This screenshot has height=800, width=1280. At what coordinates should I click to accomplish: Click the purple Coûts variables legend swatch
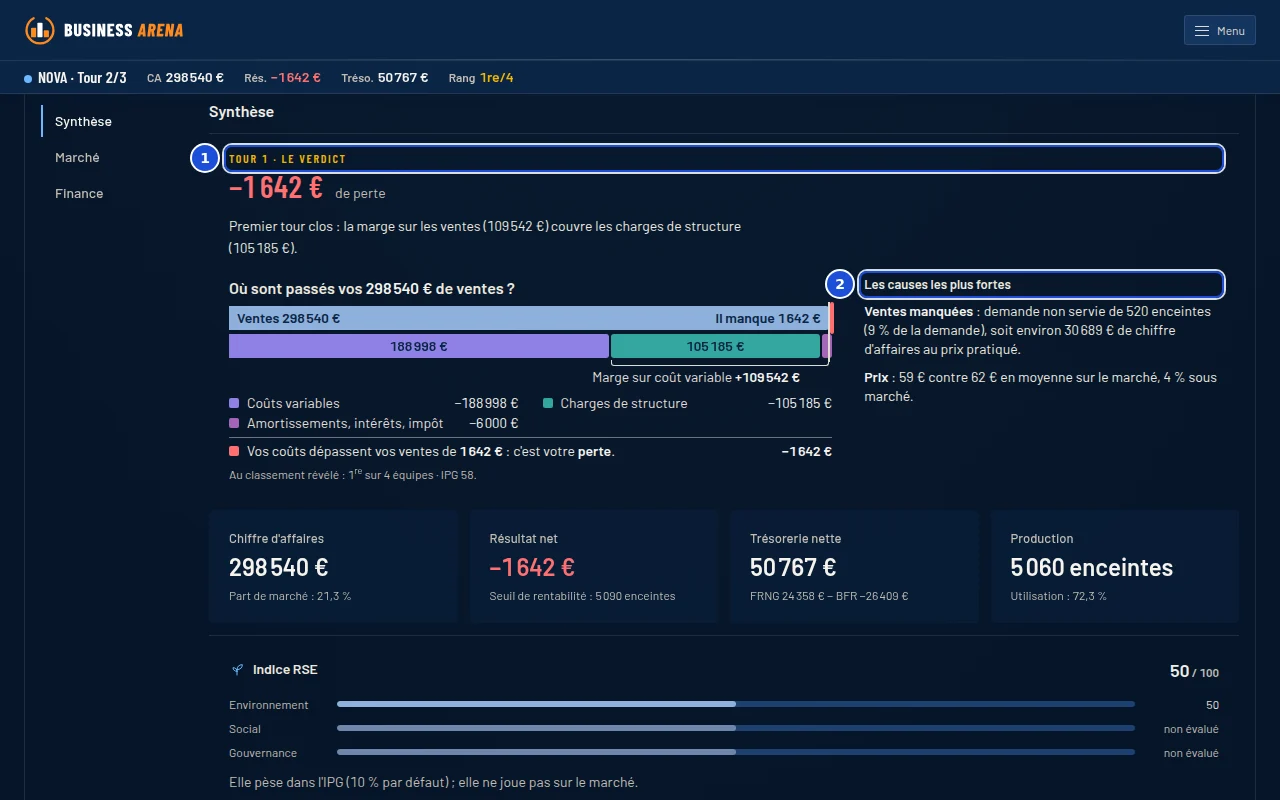tap(234, 404)
